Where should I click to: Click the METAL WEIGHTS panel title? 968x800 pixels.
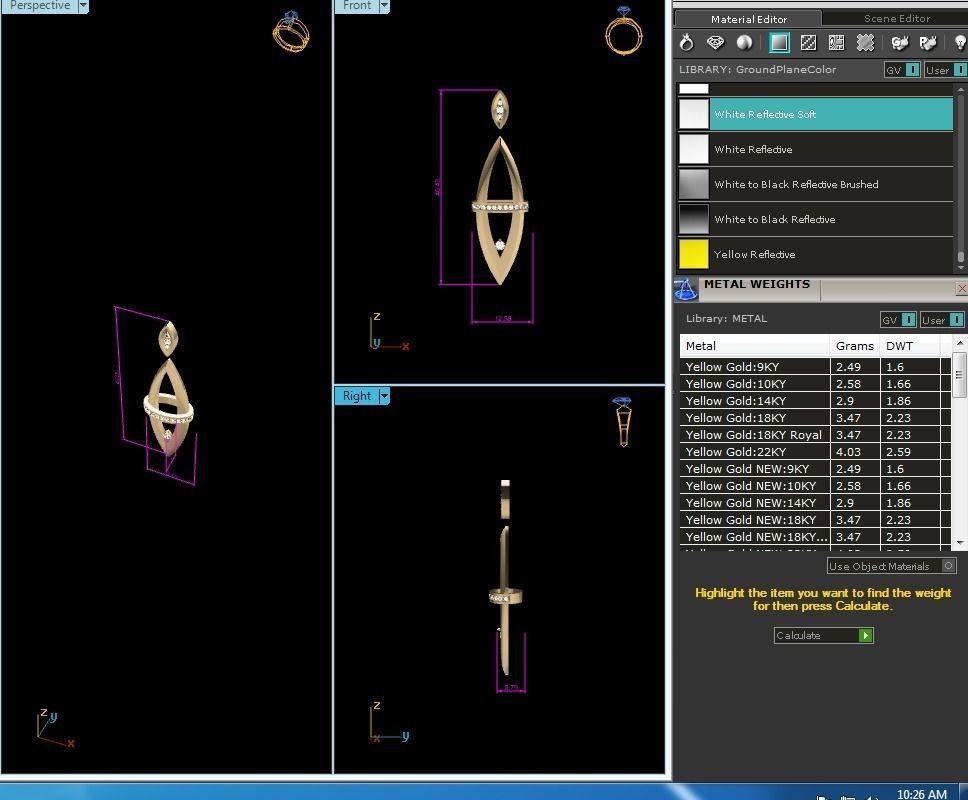[757, 284]
